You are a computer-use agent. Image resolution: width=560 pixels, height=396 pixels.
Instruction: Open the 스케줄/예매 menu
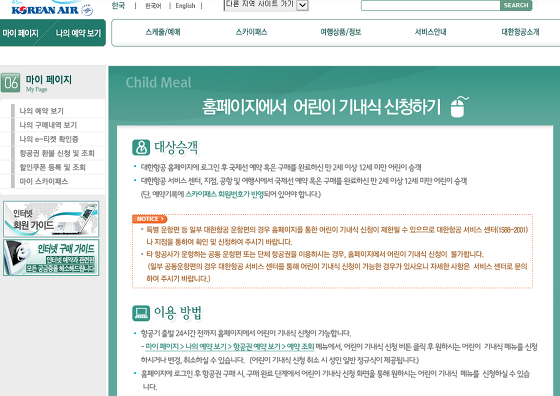(x=163, y=32)
